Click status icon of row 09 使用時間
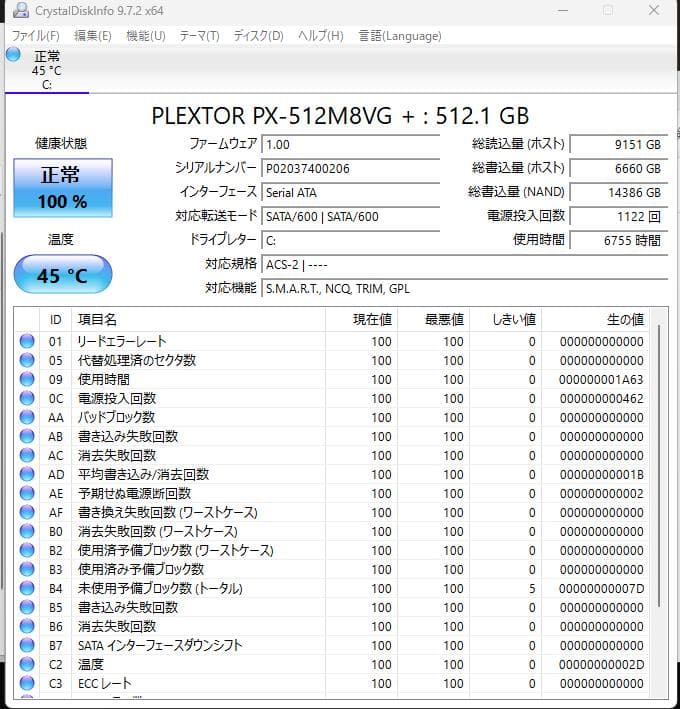The width and height of the screenshot is (680, 709). 27,379
